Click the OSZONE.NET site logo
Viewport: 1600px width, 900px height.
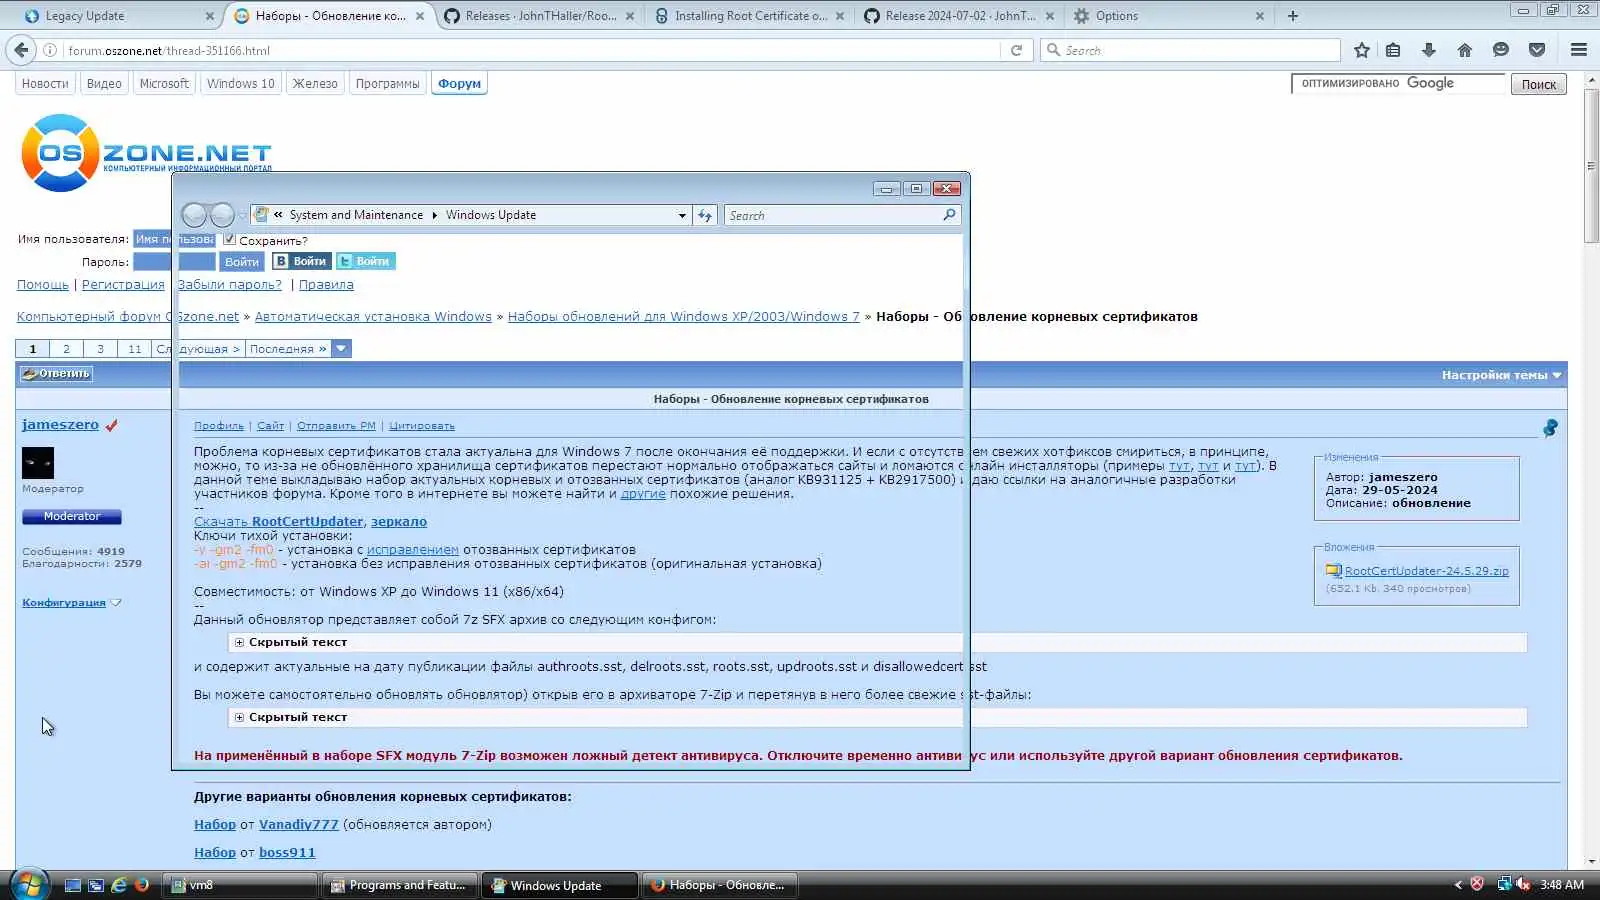(x=146, y=153)
